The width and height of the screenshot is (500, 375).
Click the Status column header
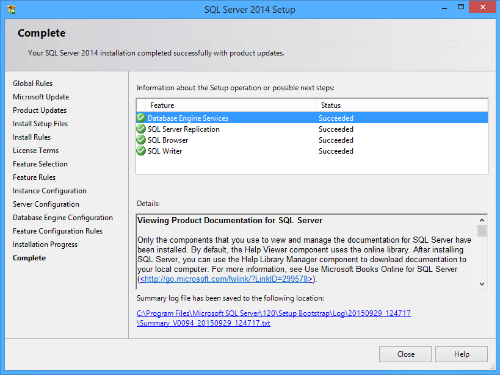pyautogui.click(x=402, y=105)
